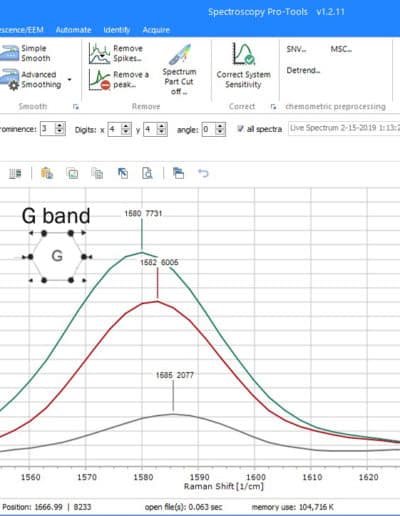Choose the Remove a peak tool
Screen dimensions: 400x516
[119, 79]
